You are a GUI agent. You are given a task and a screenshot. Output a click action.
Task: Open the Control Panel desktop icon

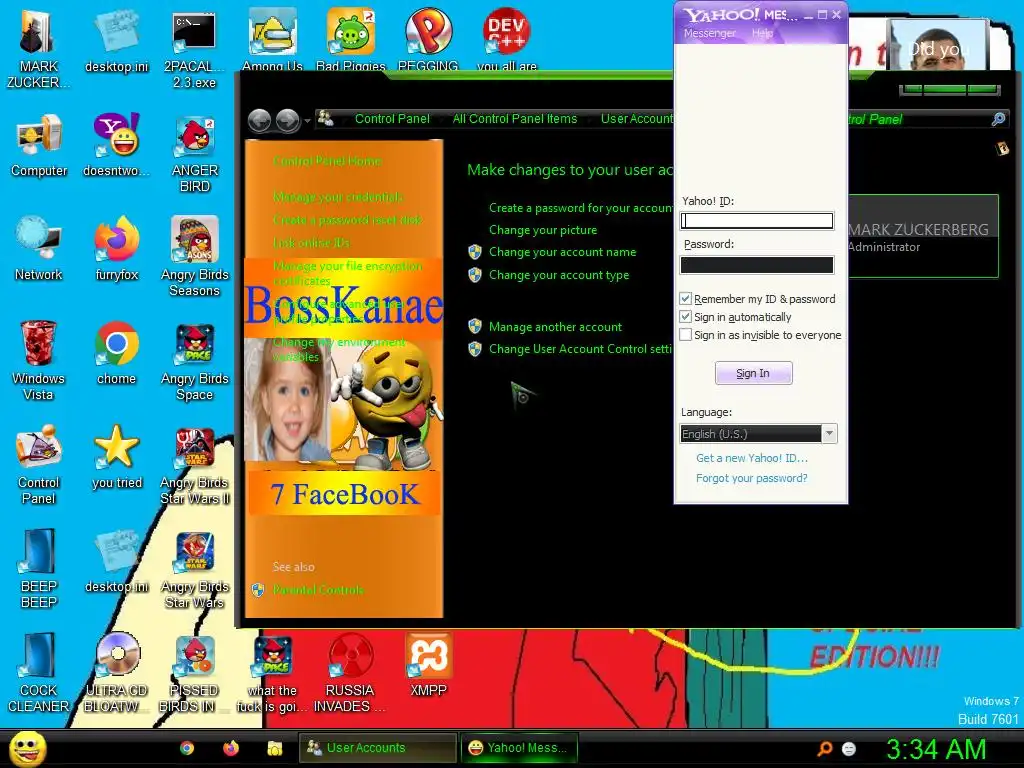(x=39, y=465)
